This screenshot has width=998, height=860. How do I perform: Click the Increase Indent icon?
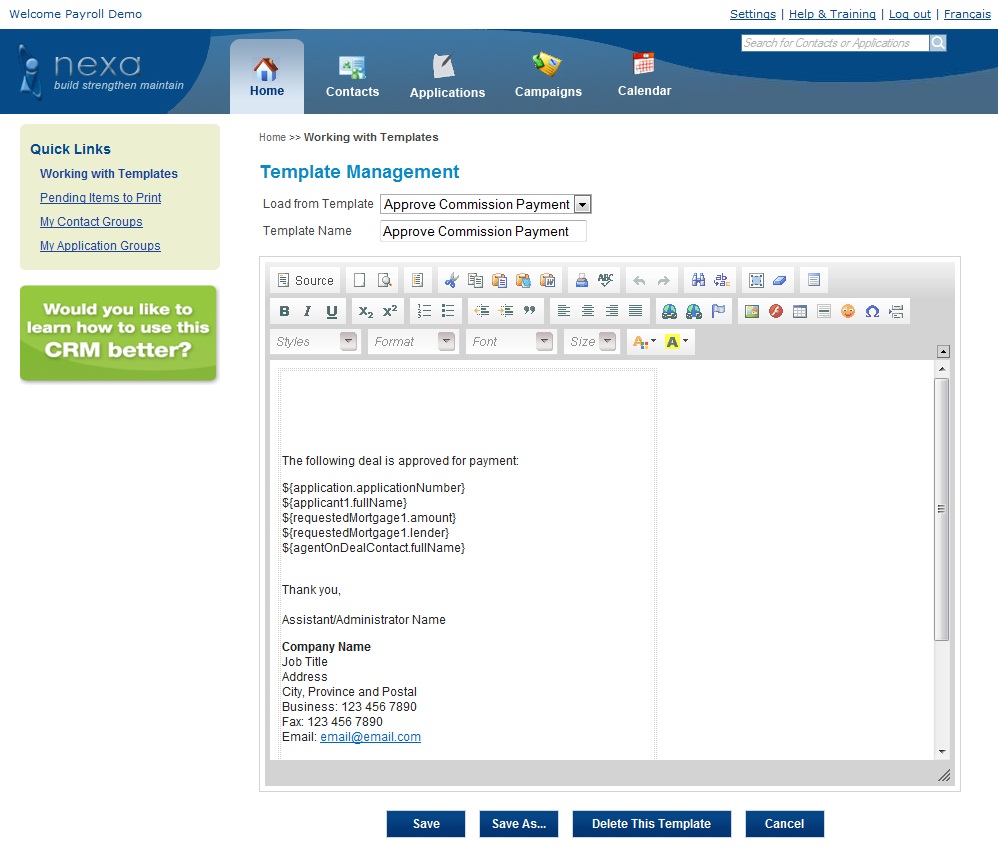(506, 311)
